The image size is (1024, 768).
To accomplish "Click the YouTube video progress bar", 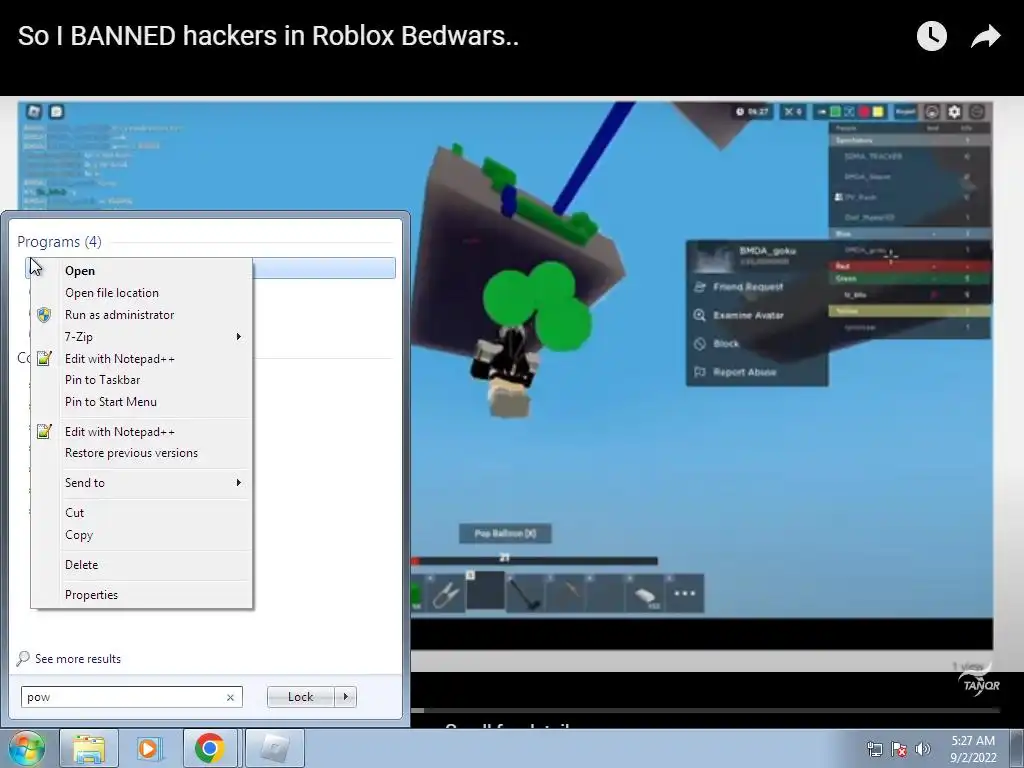I will 705,711.
